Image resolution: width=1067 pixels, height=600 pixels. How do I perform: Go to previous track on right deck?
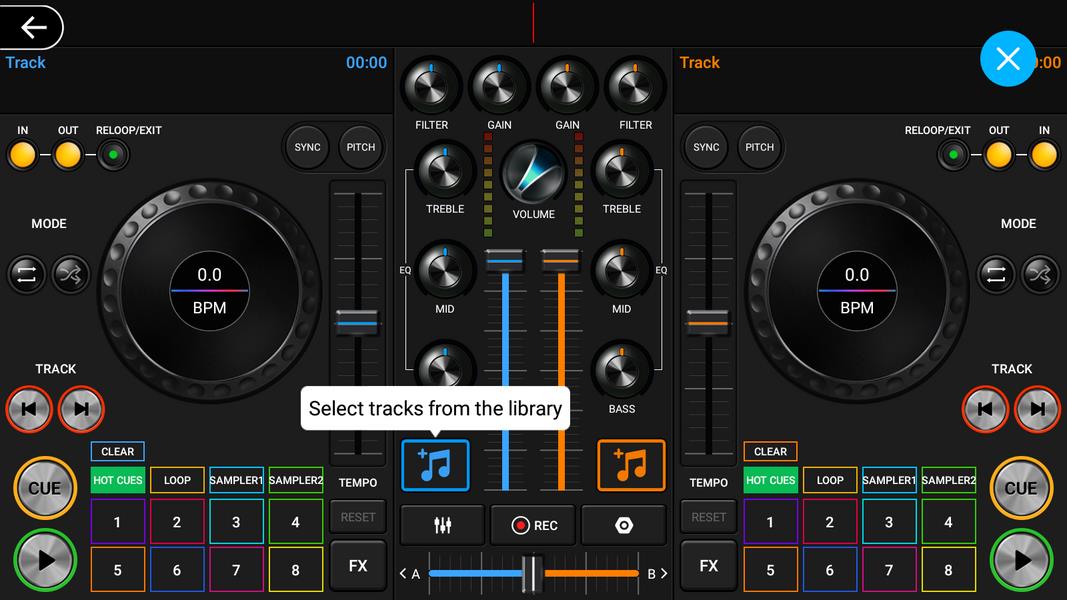985,408
